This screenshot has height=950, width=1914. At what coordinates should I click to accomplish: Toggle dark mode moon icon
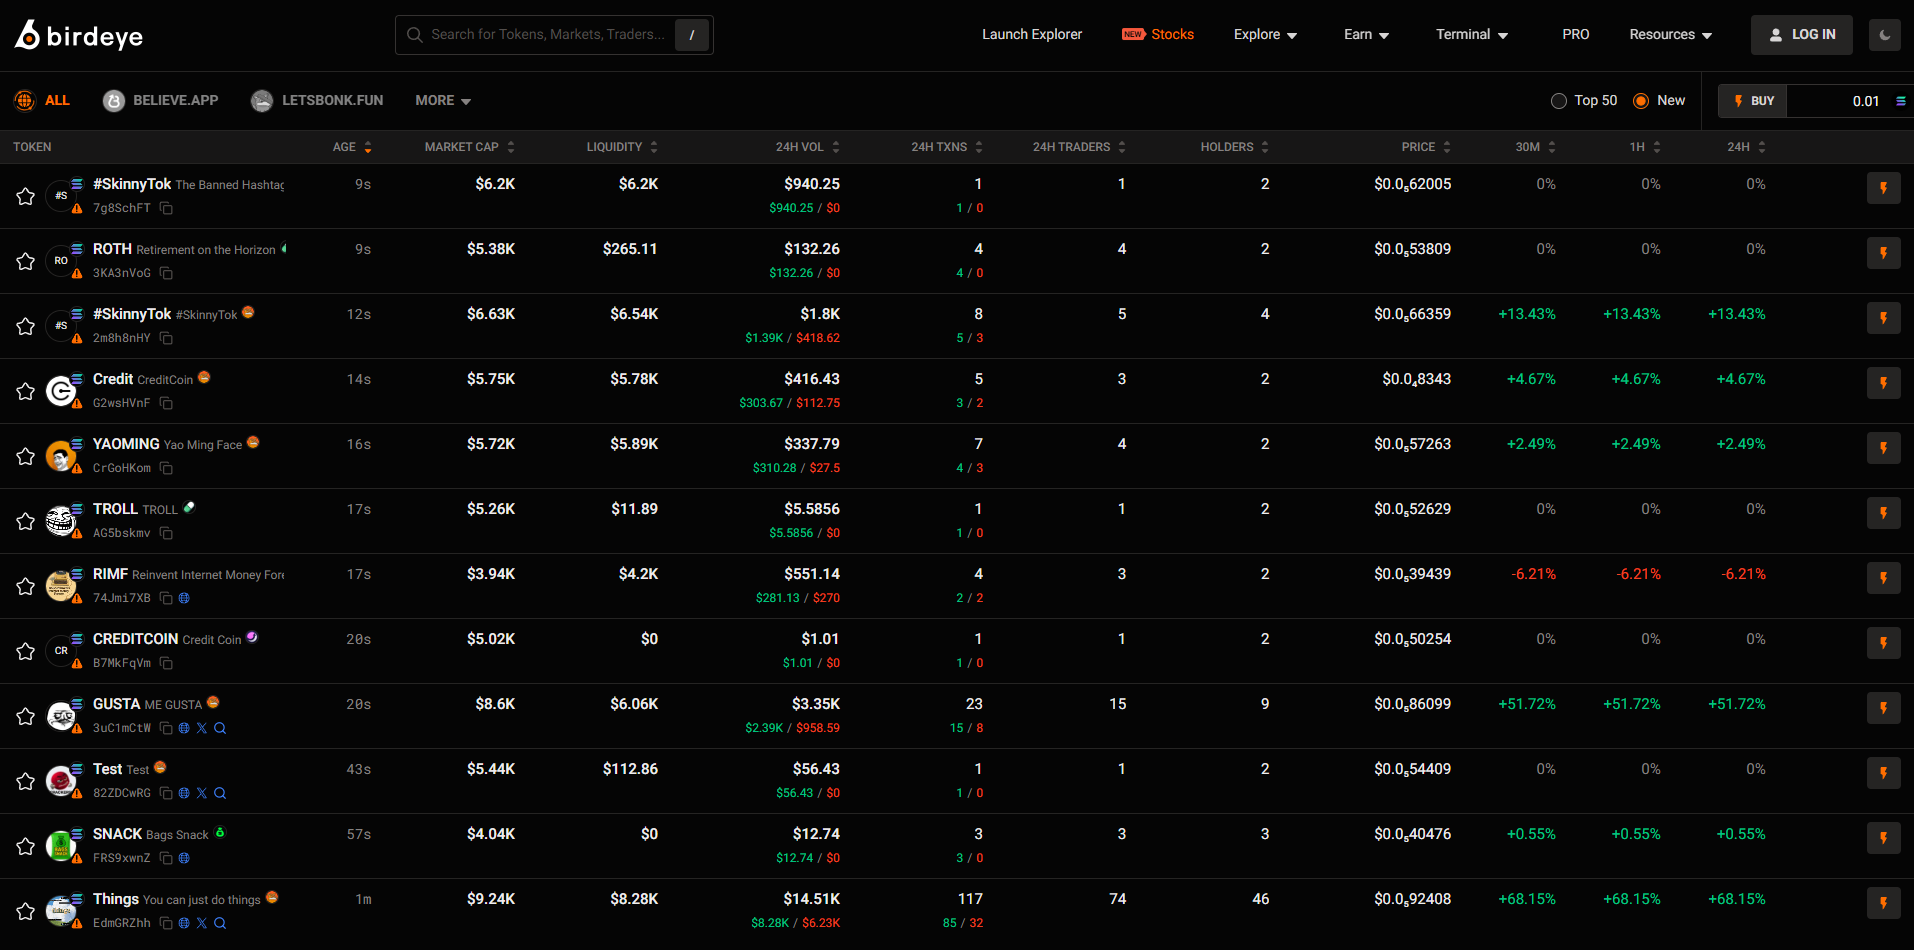click(x=1884, y=35)
